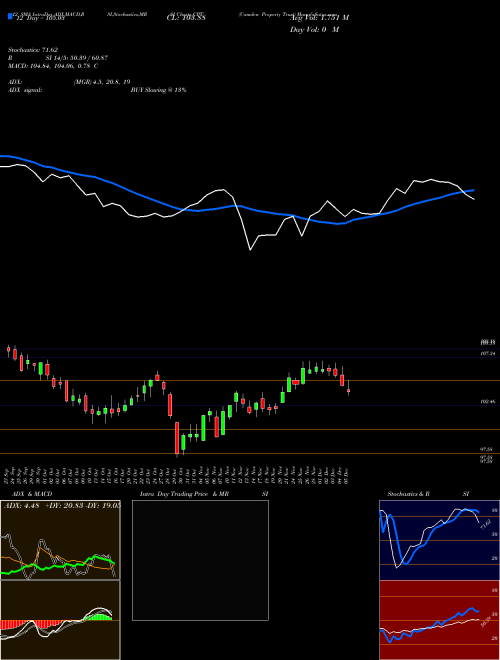Click the '(MGR) 4.5, 20.8, 19' values
Screen dimensions: 500x660
point(102,82)
